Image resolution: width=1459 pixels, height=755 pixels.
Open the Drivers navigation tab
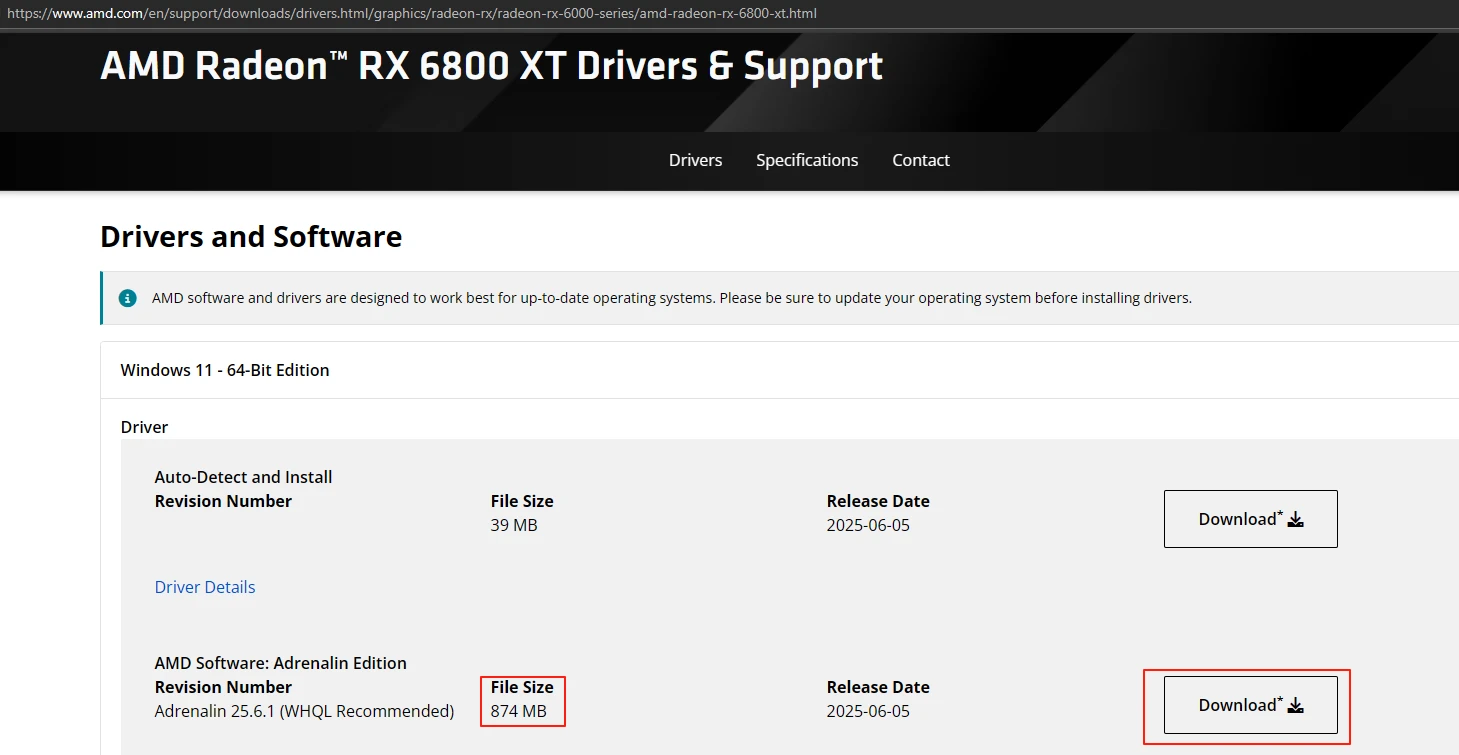[695, 160]
